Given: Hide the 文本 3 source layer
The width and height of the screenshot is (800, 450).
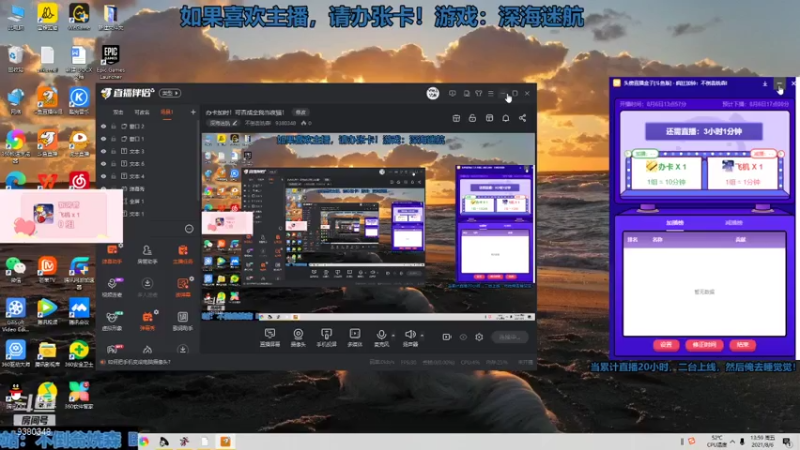Looking at the screenshot, I should click(104, 151).
